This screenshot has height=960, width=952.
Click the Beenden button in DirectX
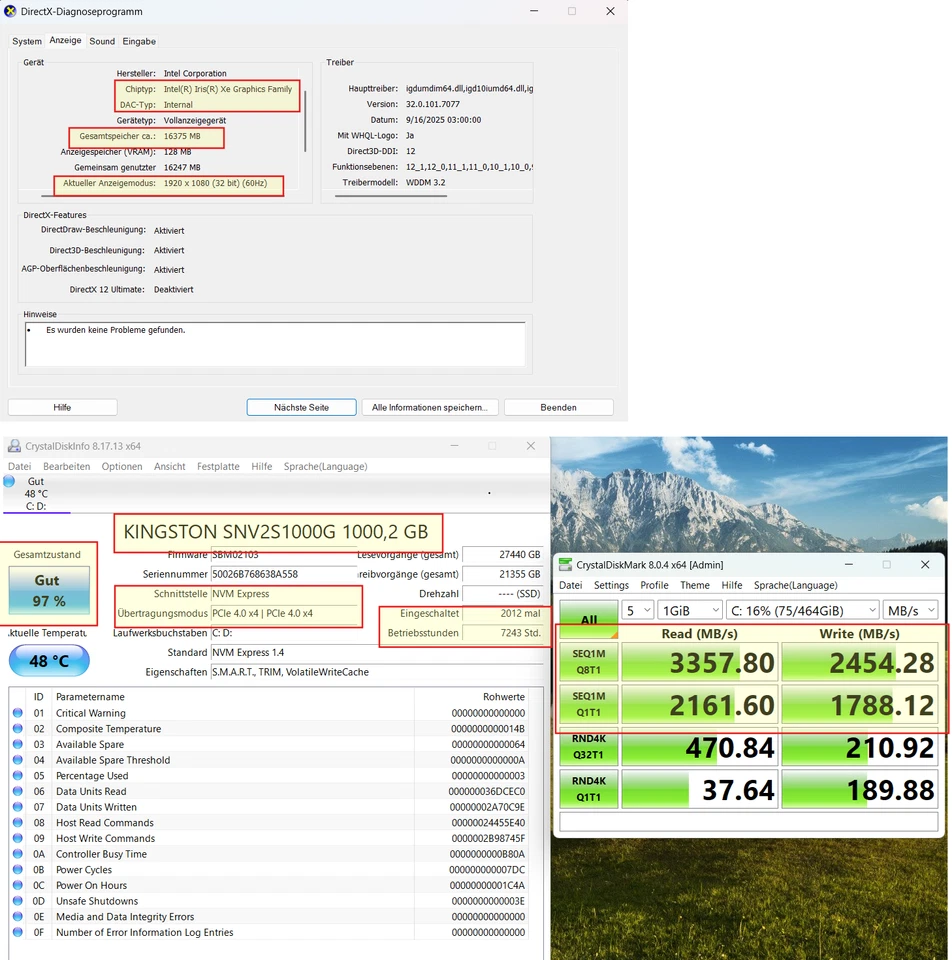[558, 407]
